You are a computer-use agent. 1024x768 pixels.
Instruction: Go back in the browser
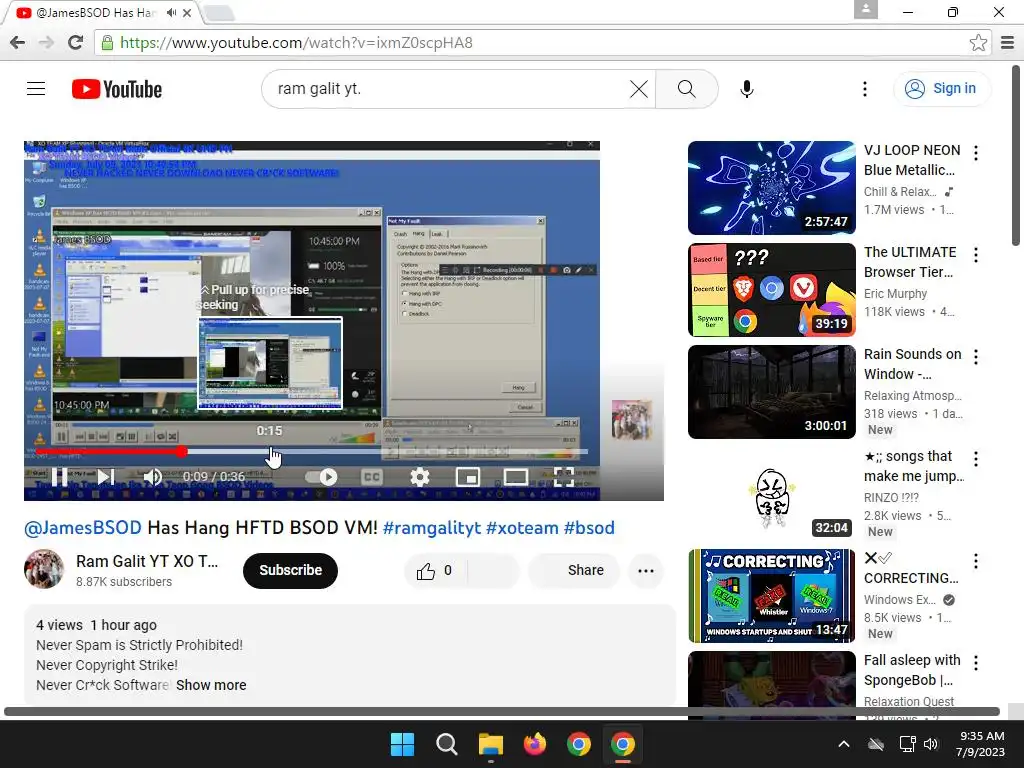coord(18,43)
